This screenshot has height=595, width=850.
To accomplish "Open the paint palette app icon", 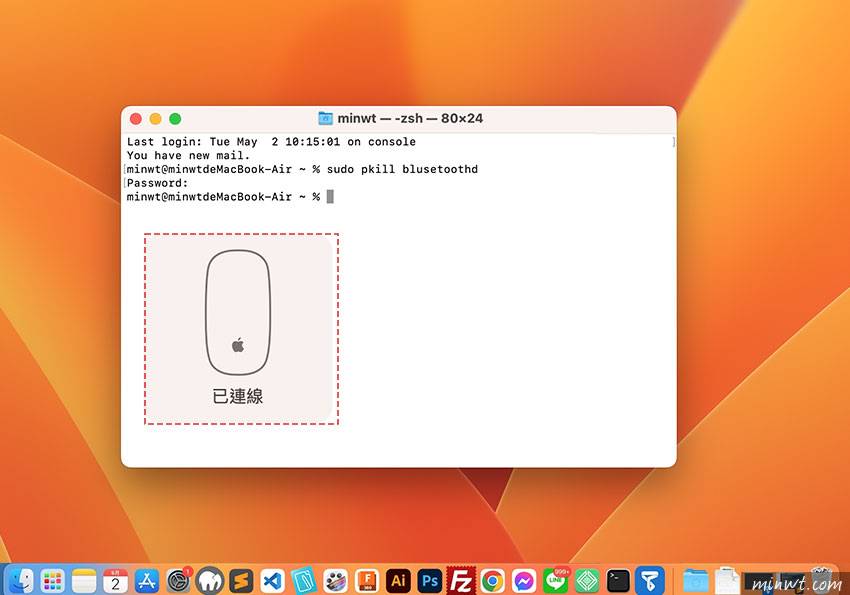I will pyautogui.click(x=336, y=581).
